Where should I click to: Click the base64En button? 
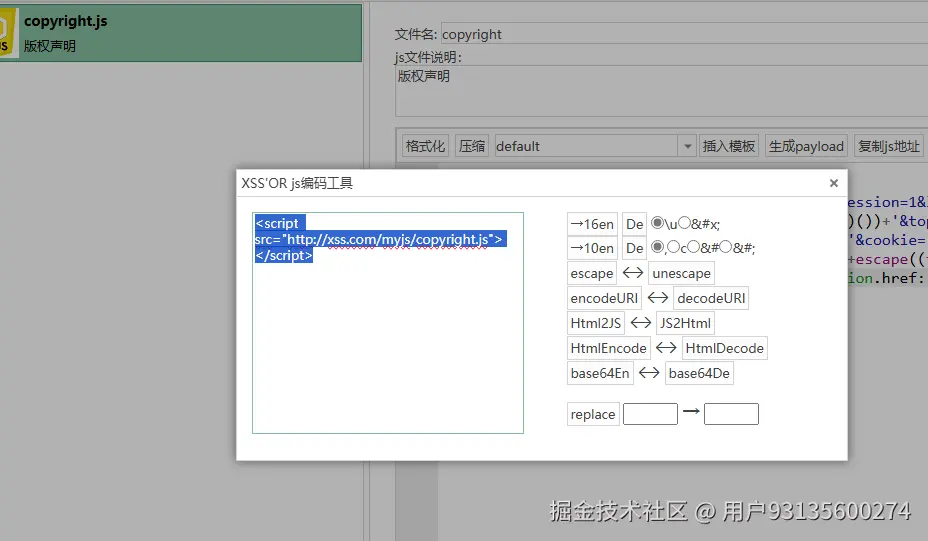(x=600, y=373)
